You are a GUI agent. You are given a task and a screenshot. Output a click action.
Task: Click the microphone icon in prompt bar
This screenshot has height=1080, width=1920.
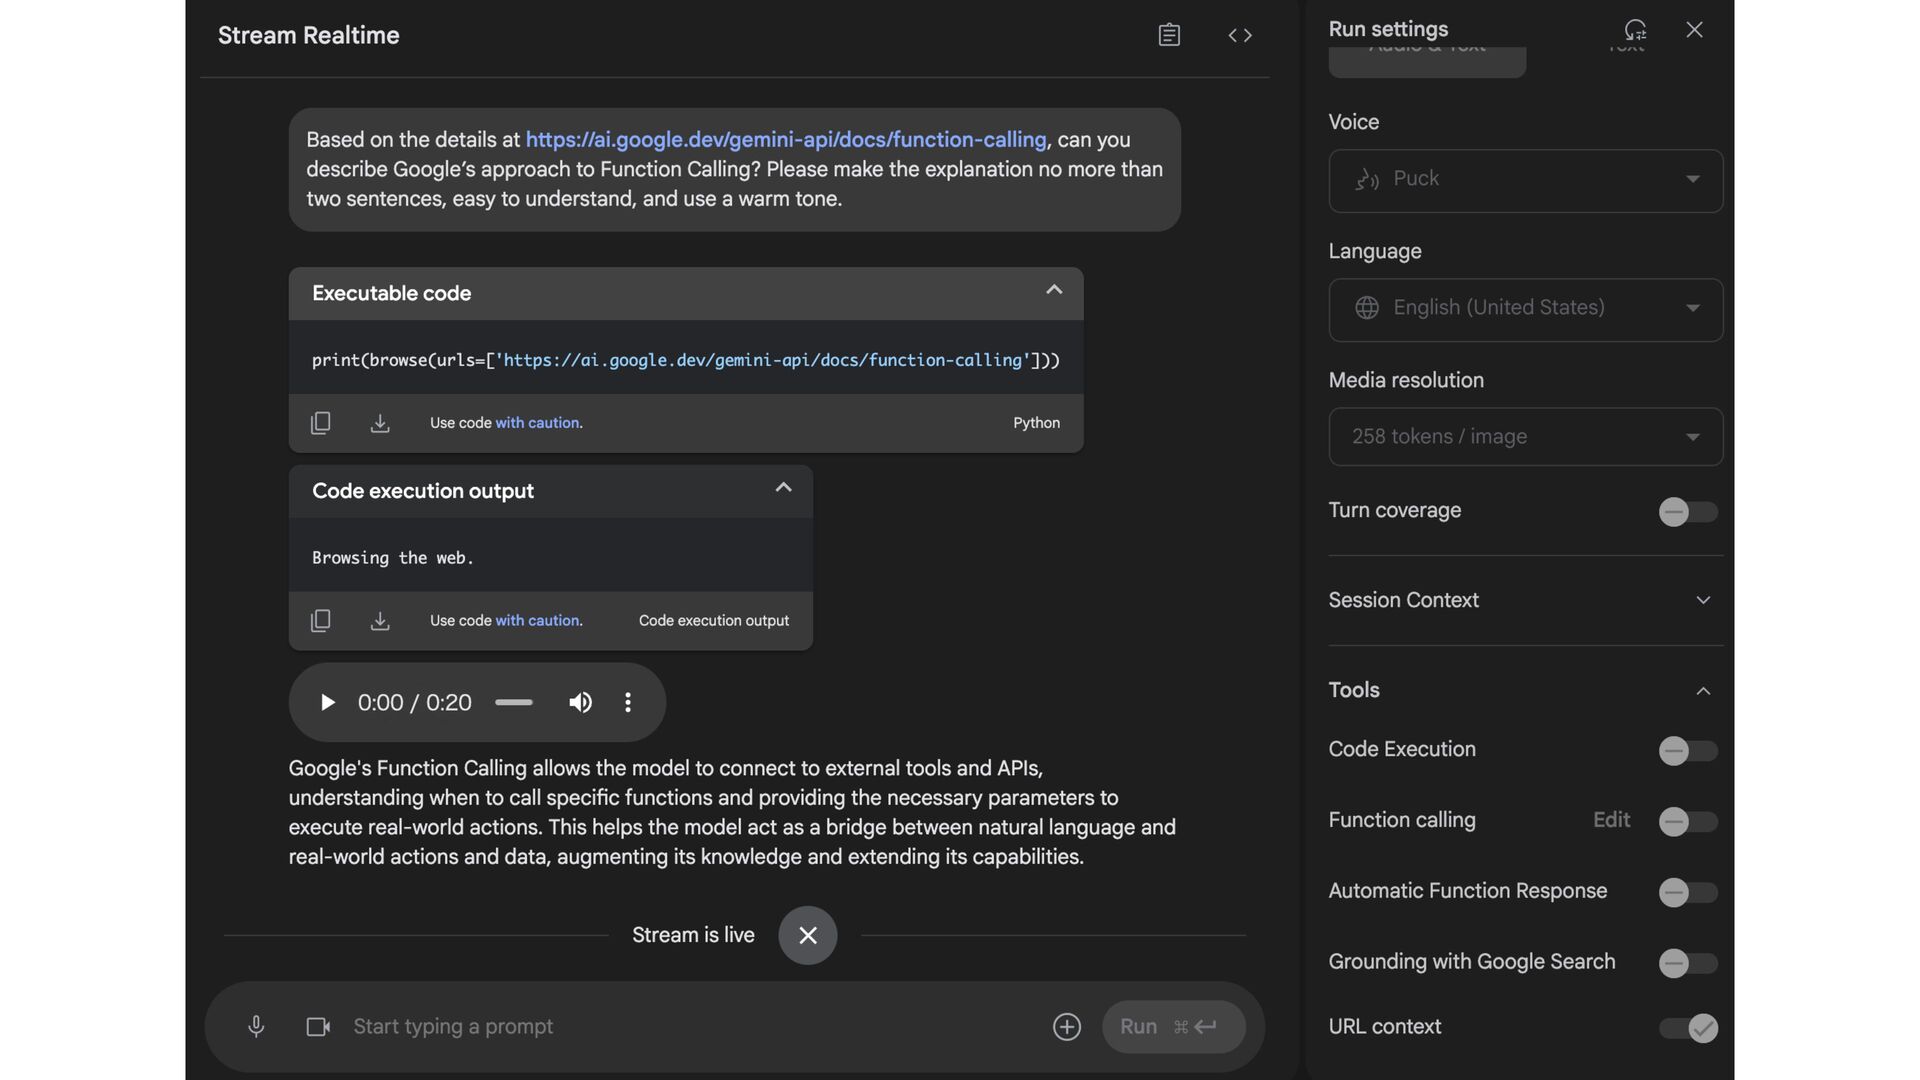pyautogui.click(x=256, y=1026)
